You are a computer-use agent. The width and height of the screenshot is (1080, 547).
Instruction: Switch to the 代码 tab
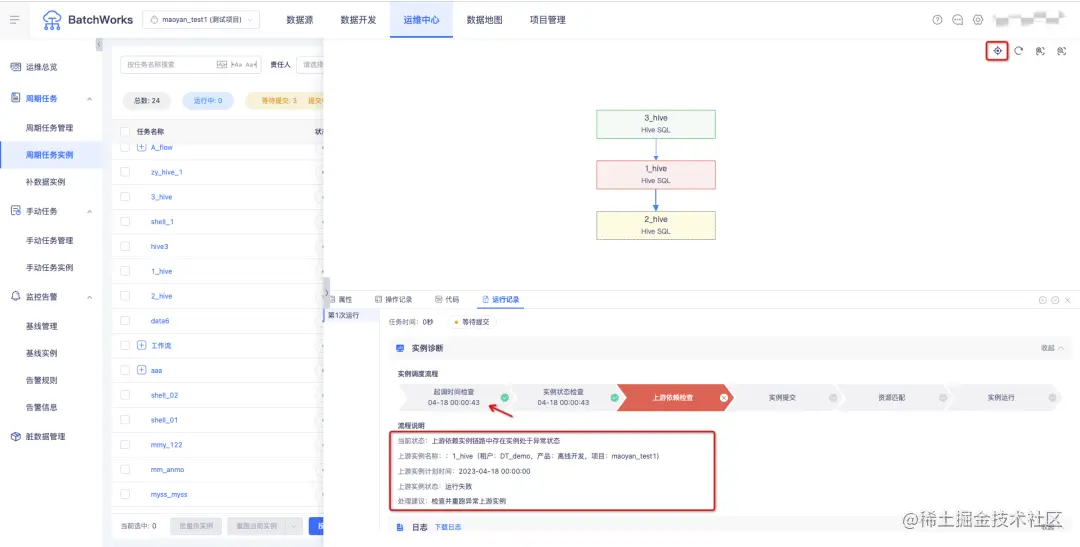click(447, 300)
